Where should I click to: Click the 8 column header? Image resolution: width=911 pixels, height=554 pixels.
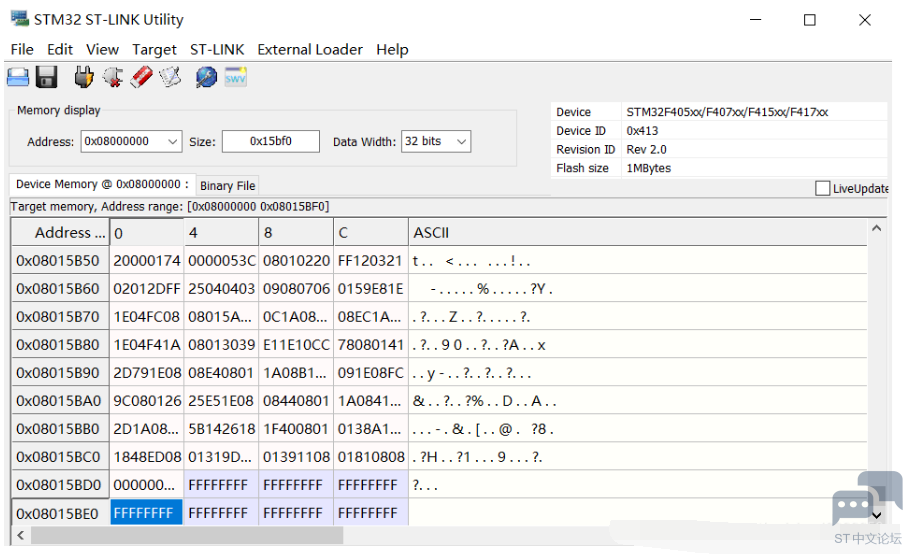coord(296,233)
